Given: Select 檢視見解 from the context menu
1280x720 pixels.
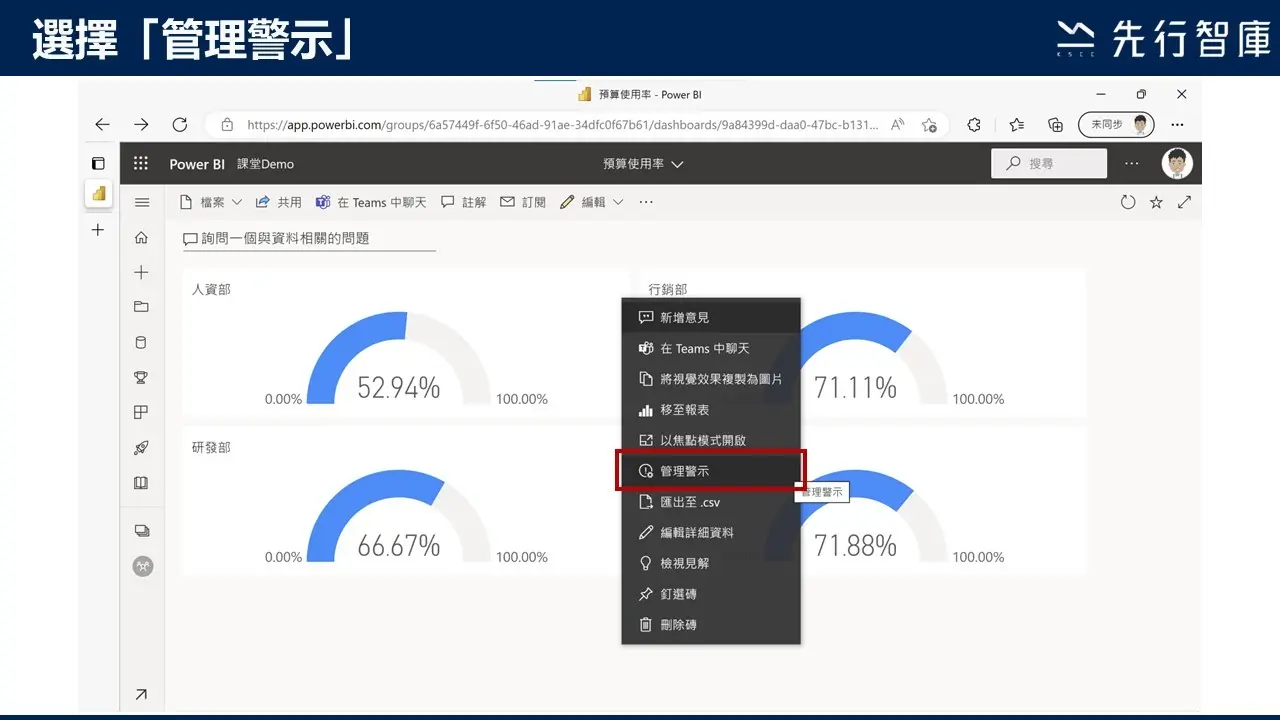Looking at the screenshot, I should (711, 563).
